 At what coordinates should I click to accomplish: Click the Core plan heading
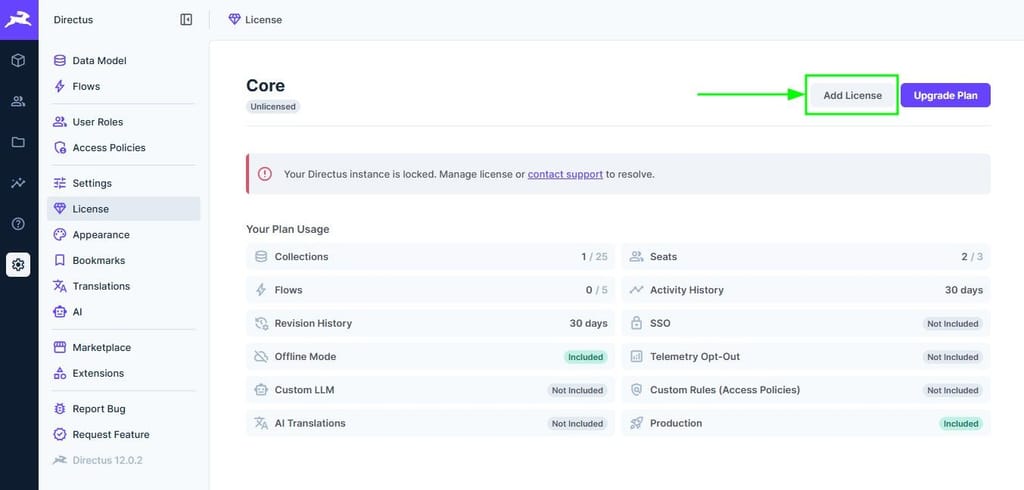point(265,86)
